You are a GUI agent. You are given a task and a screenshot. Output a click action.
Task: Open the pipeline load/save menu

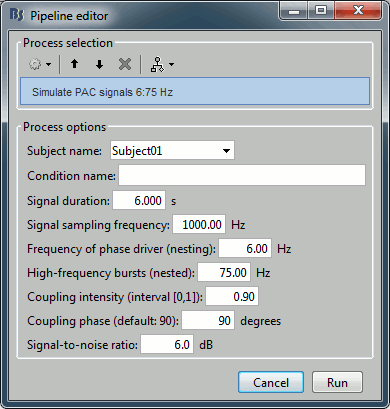162,64
